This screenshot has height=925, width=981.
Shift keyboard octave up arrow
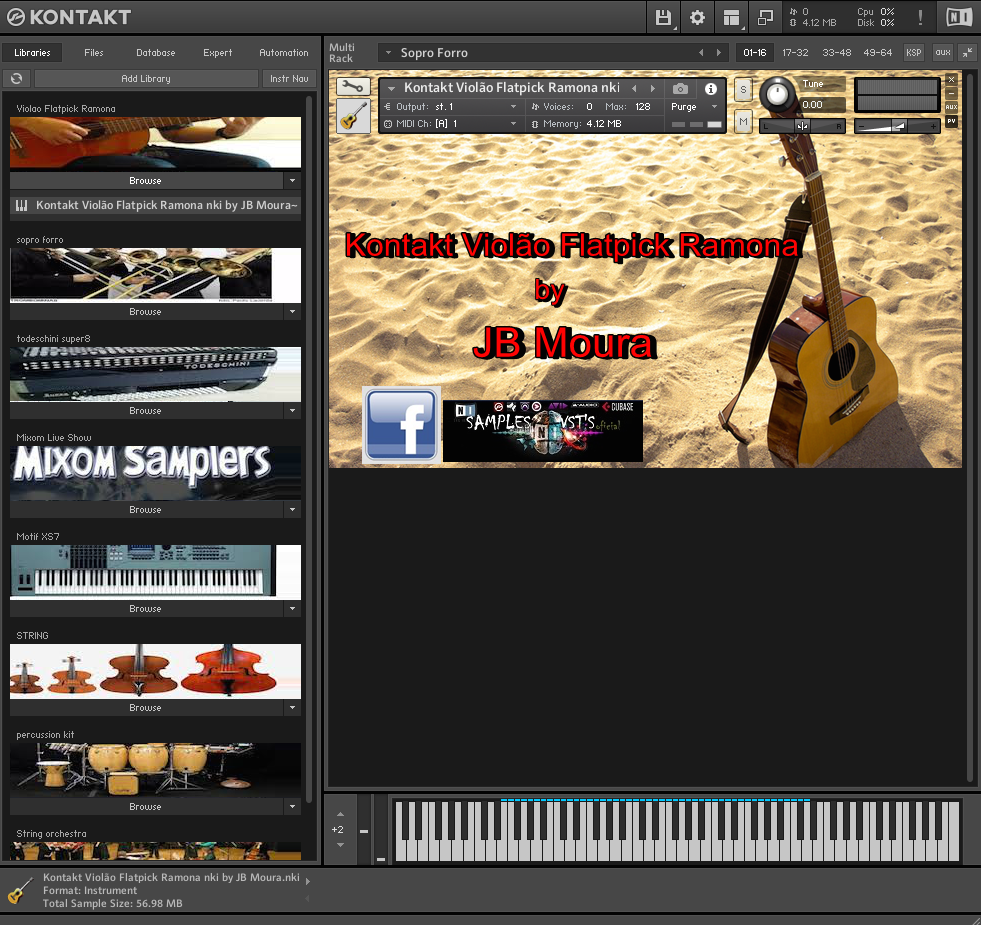pos(340,814)
